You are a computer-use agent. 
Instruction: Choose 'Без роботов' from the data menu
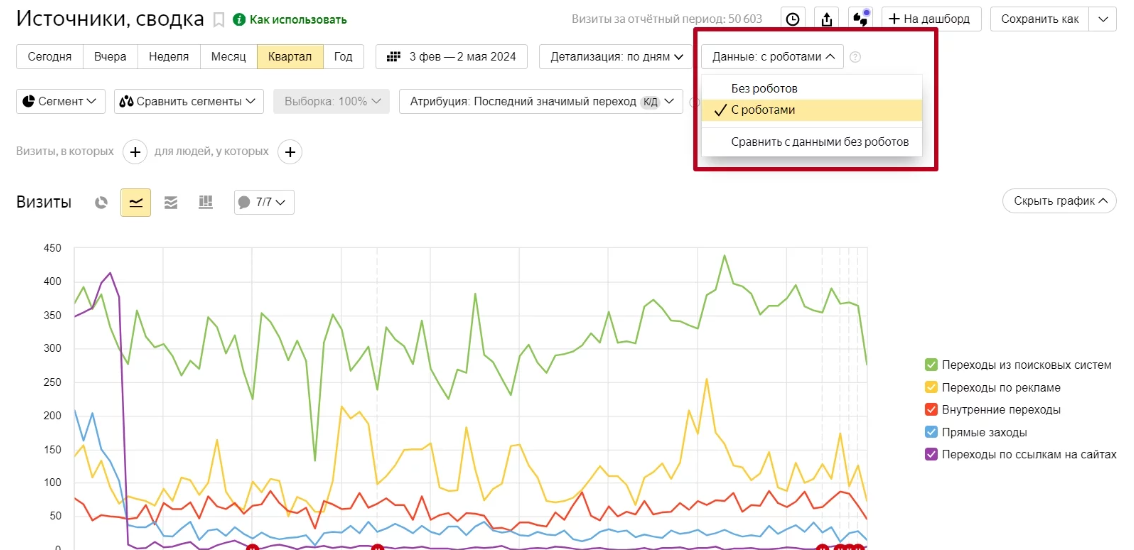coord(764,89)
